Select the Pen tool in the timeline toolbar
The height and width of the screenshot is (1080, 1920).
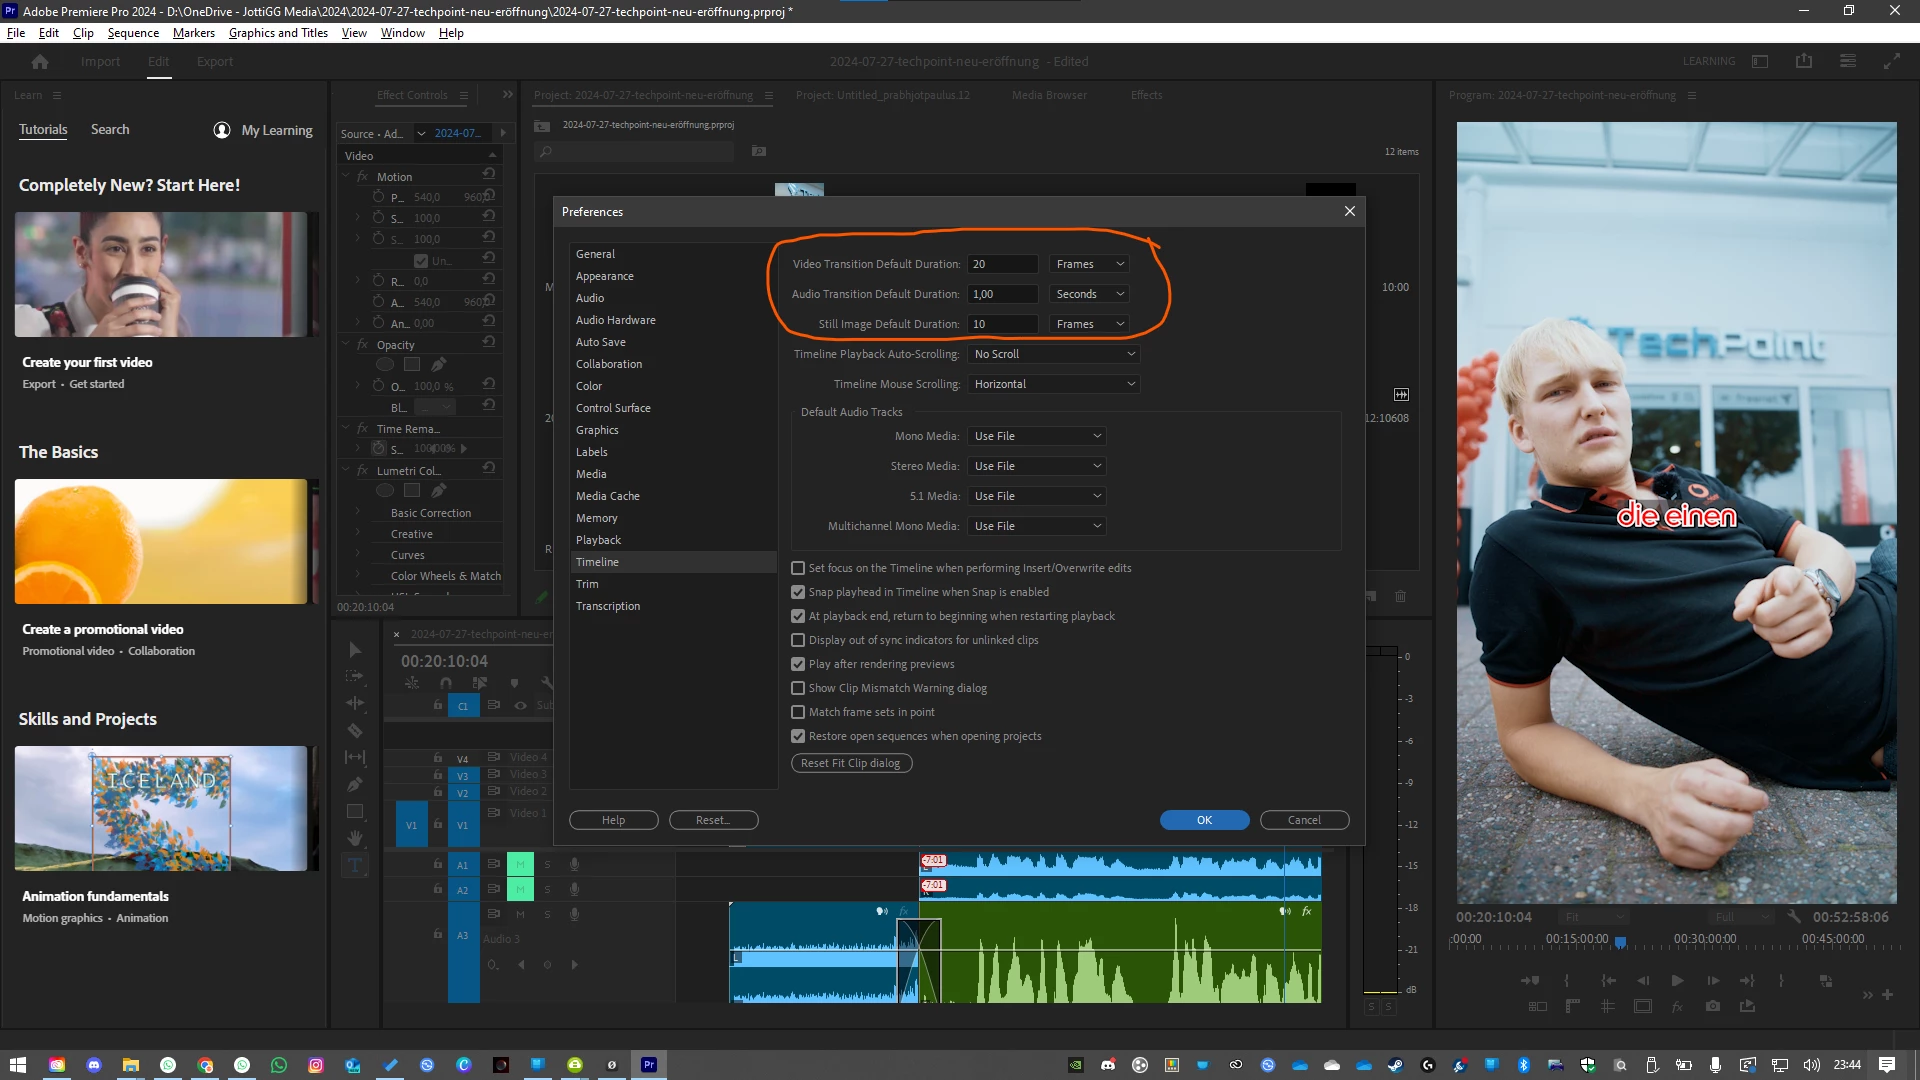pos(355,785)
